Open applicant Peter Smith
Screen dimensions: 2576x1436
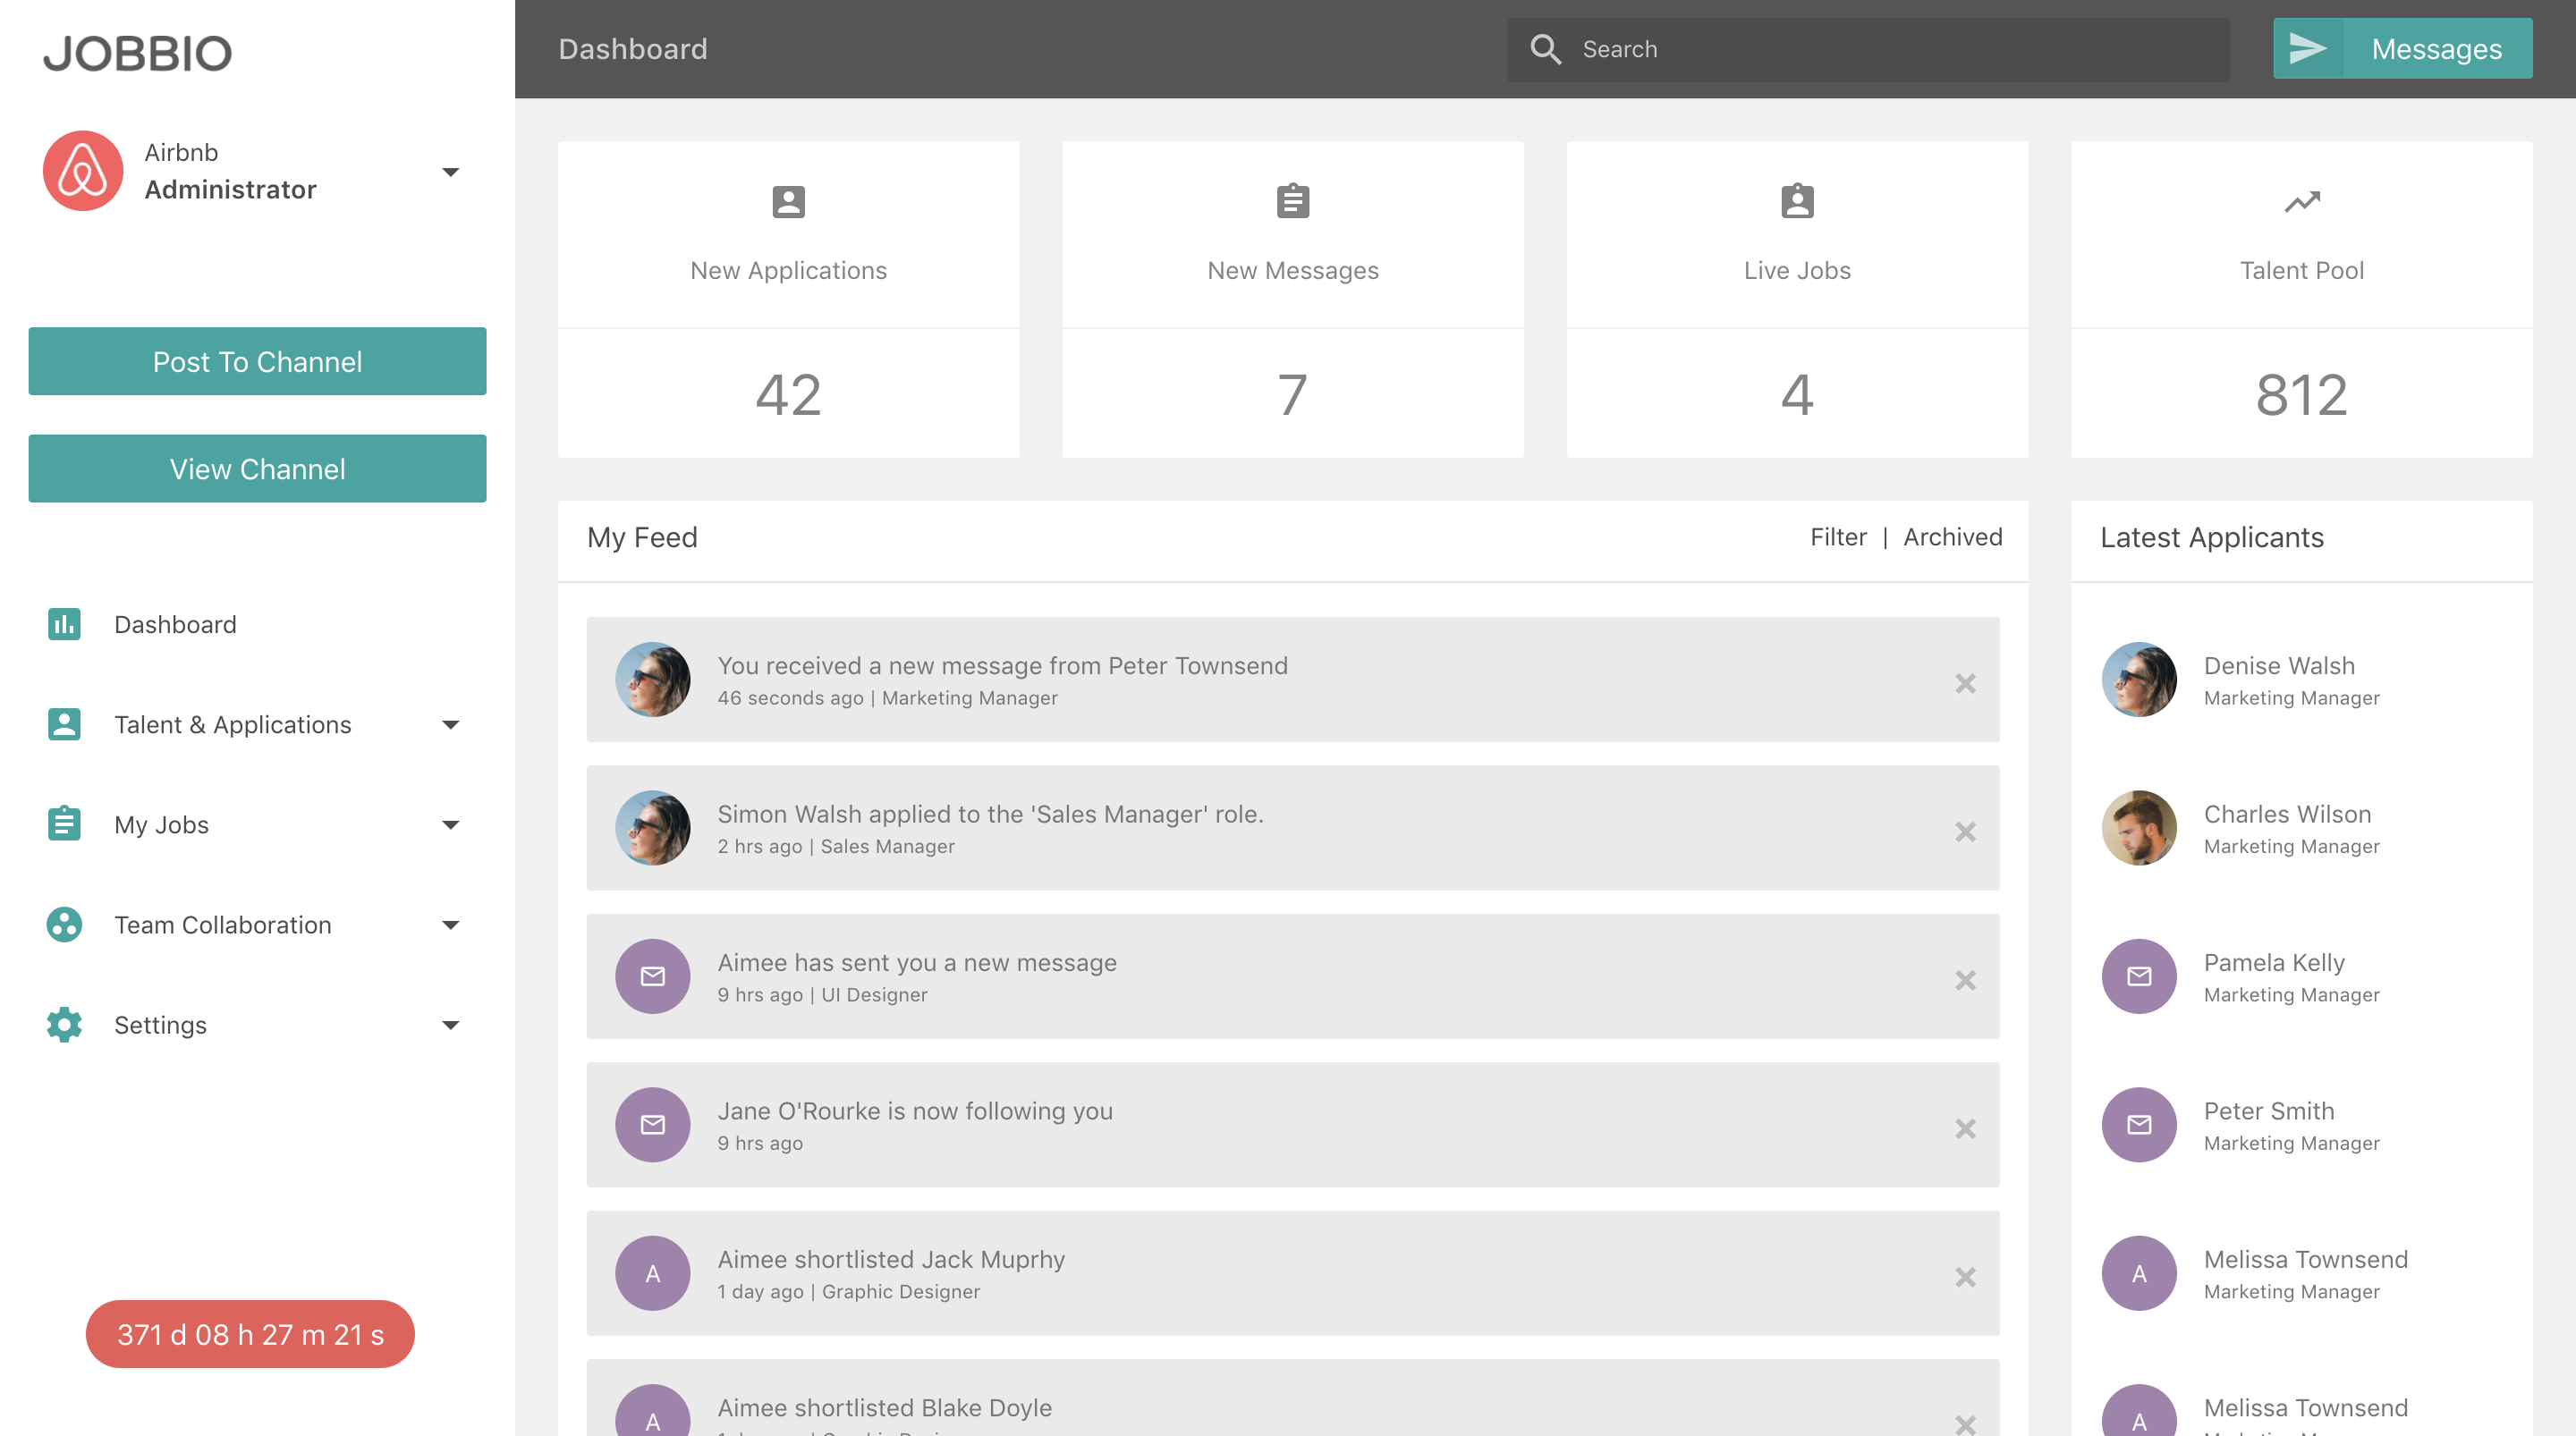point(2269,1111)
